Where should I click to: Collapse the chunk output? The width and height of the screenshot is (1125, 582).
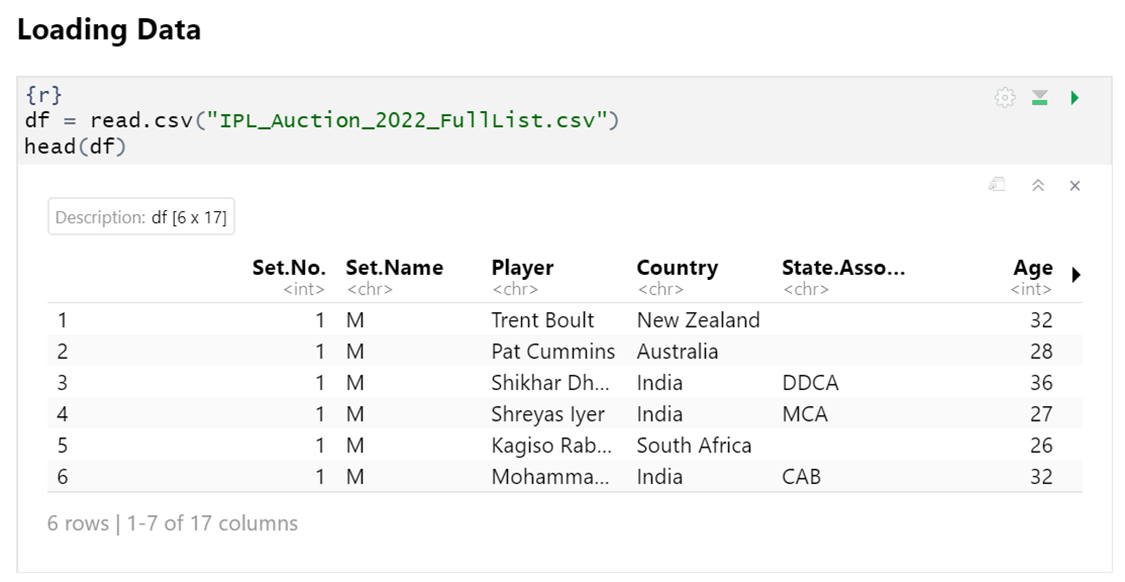tap(1038, 185)
